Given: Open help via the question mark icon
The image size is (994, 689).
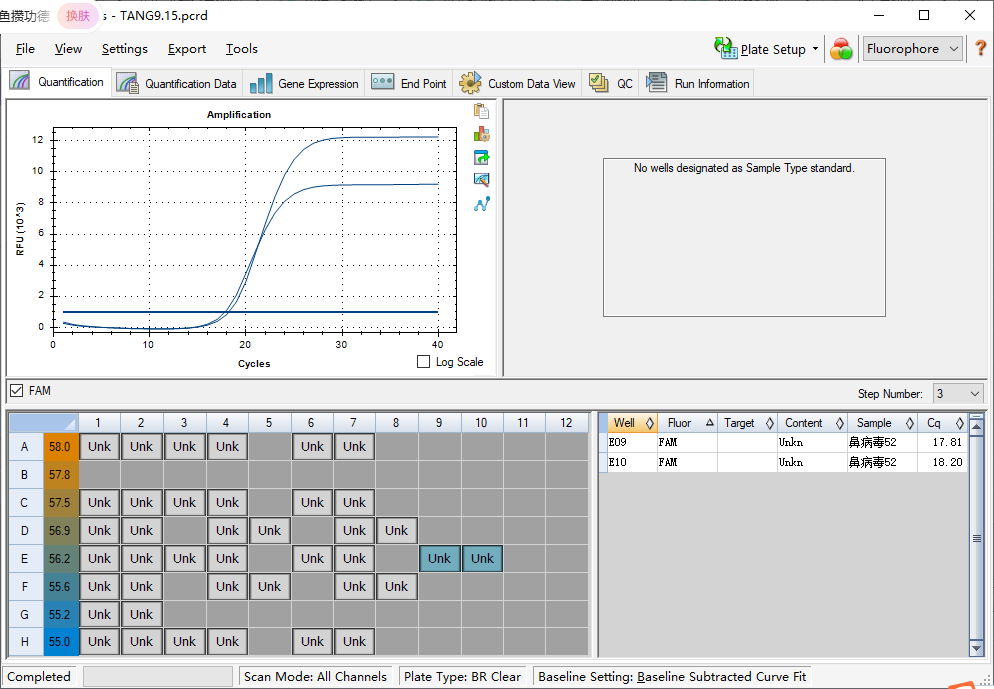Looking at the screenshot, I should click(x=980, y=48).
